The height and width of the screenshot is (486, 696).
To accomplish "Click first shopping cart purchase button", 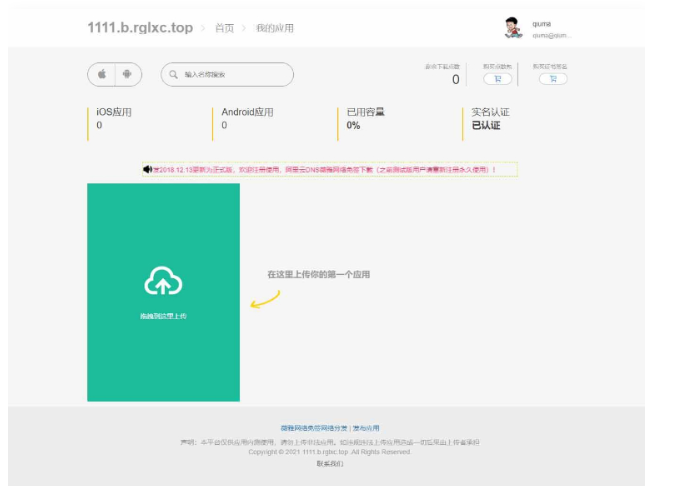I will (498, 79).
